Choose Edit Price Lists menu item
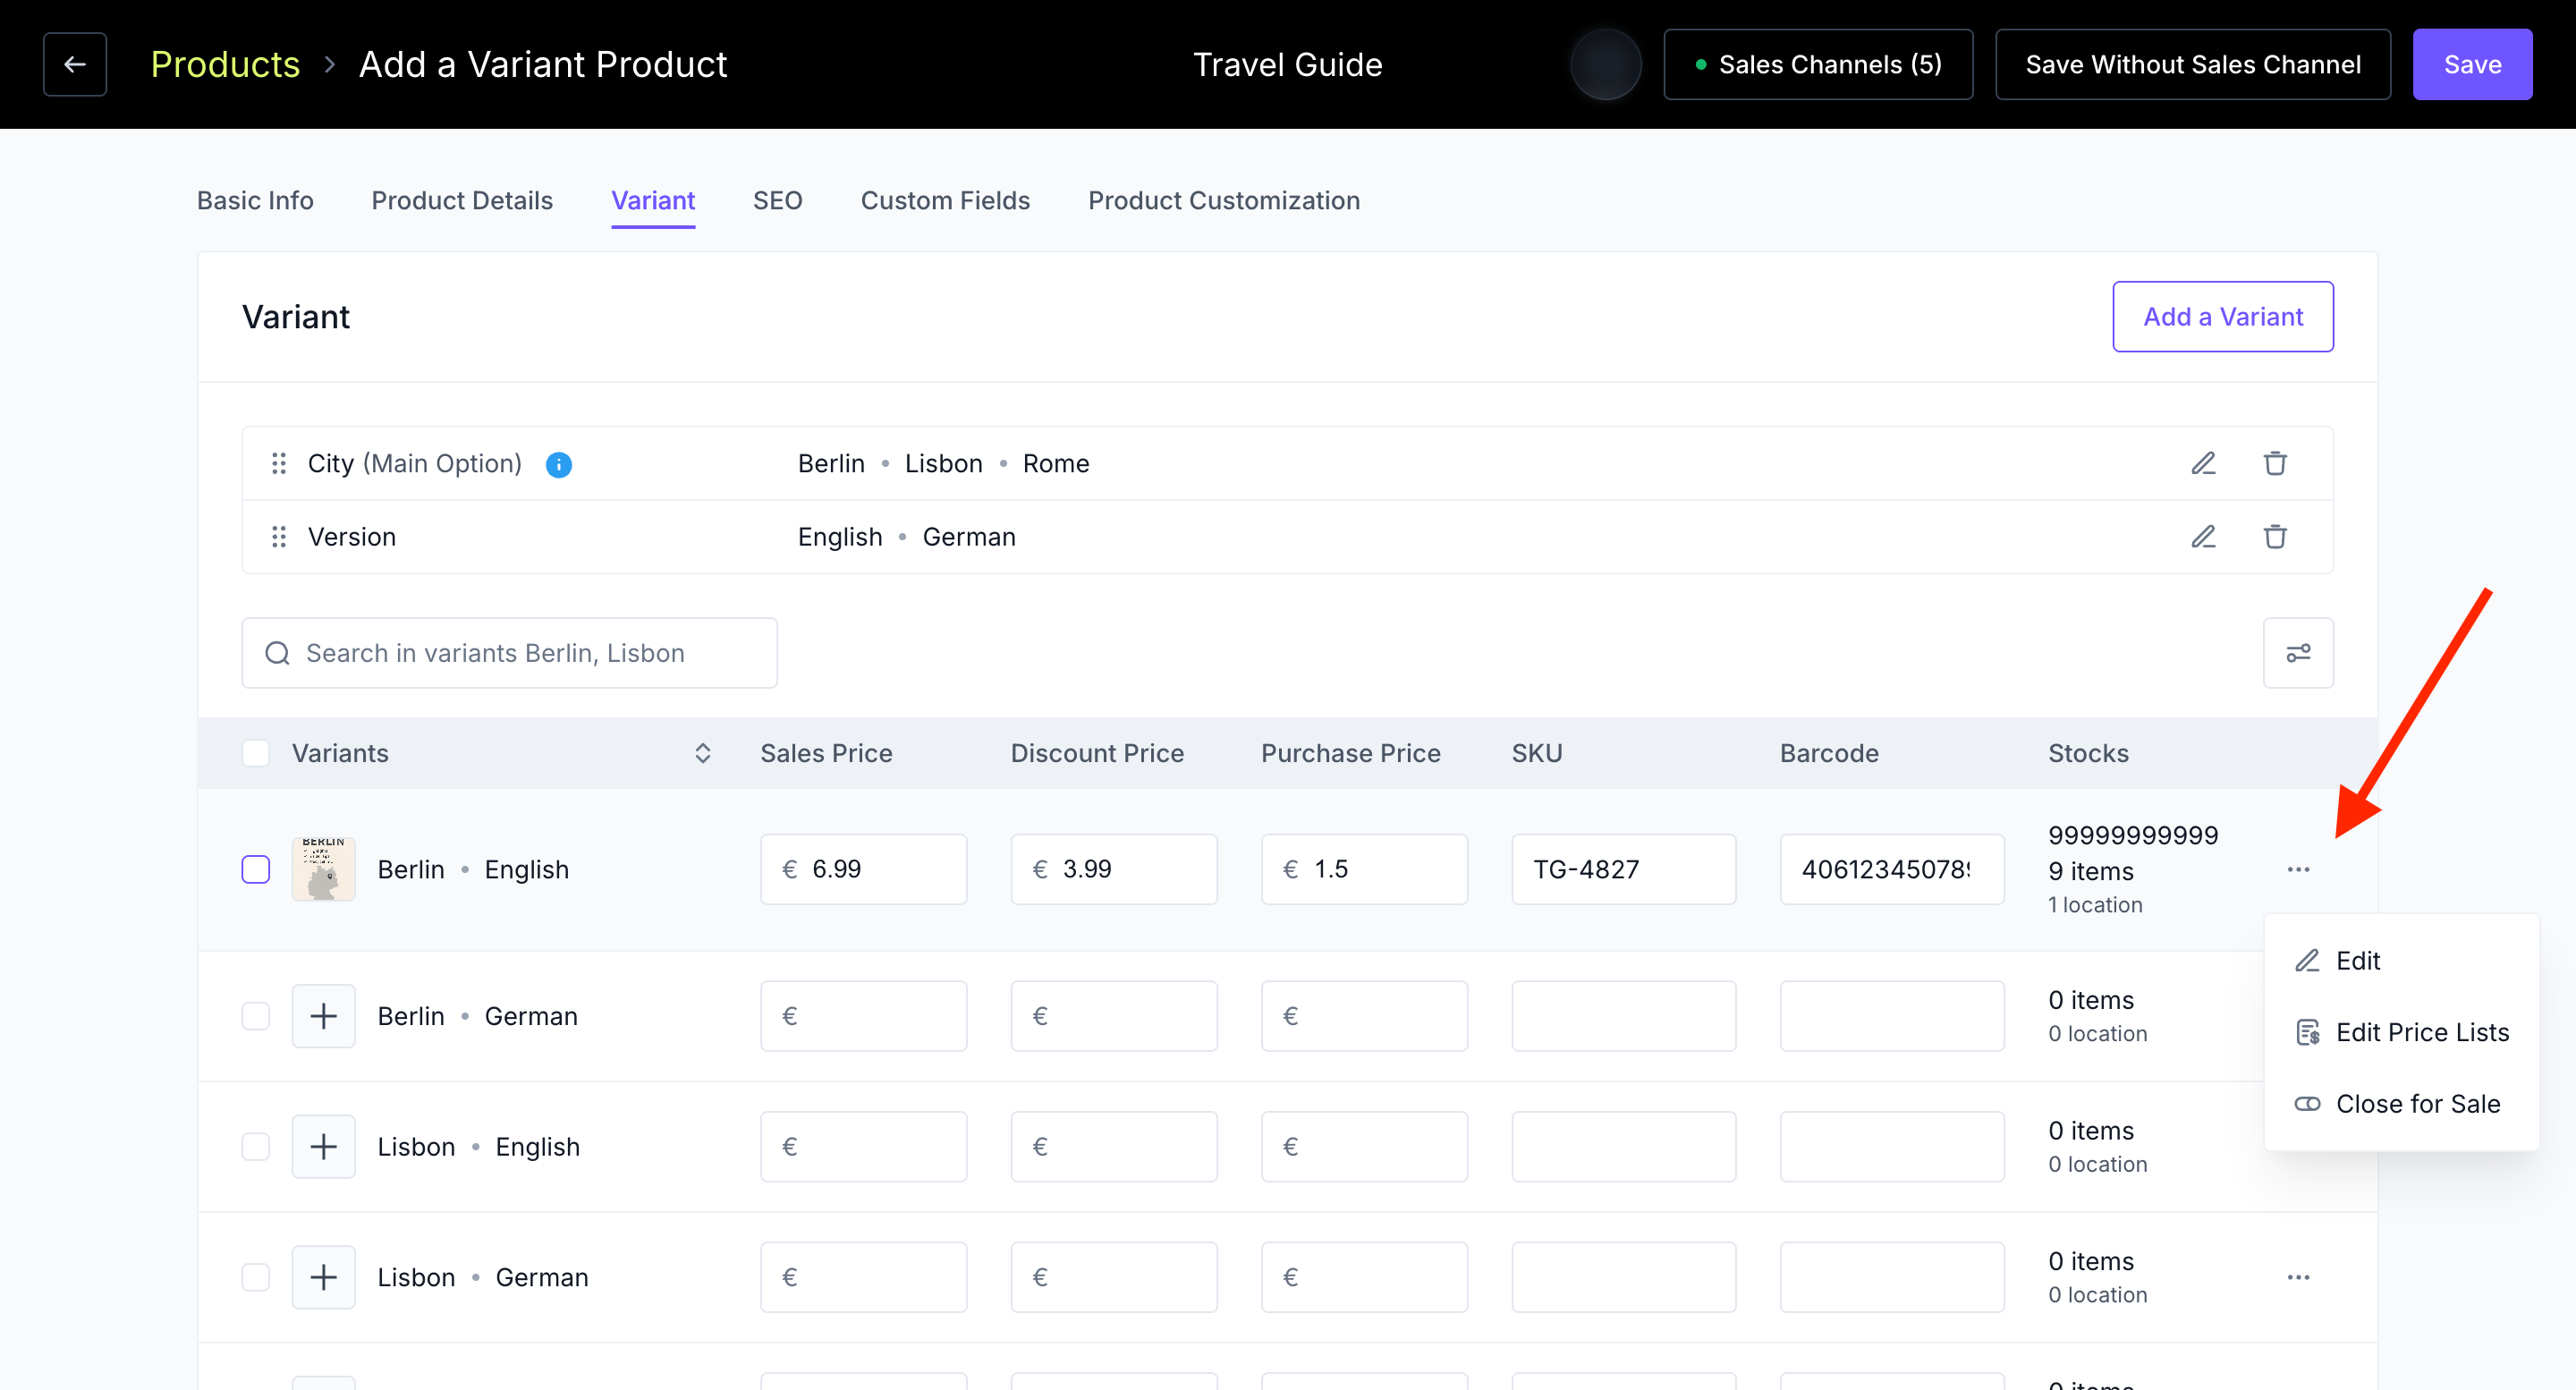This screenshot has width=2576, height=1390. (x=2401, y=1032)
